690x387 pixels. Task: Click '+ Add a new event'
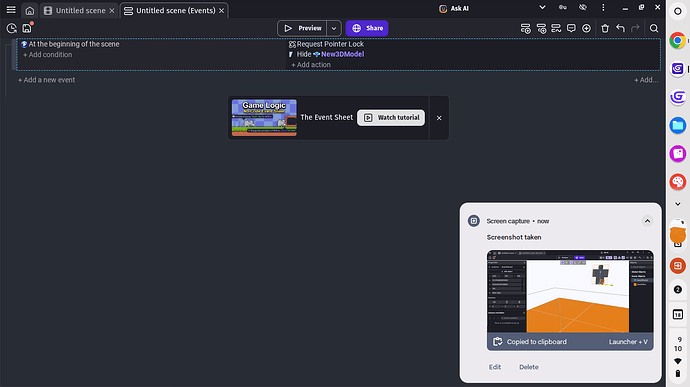[47, 80]
